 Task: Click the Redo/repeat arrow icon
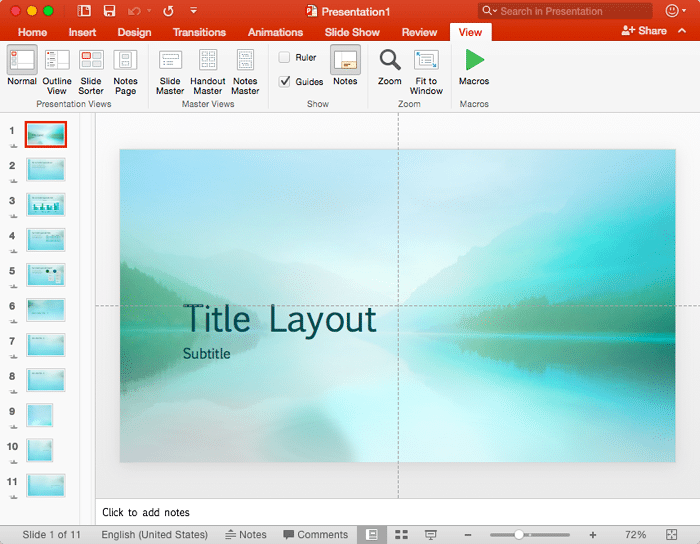click(x=168, y=11)
